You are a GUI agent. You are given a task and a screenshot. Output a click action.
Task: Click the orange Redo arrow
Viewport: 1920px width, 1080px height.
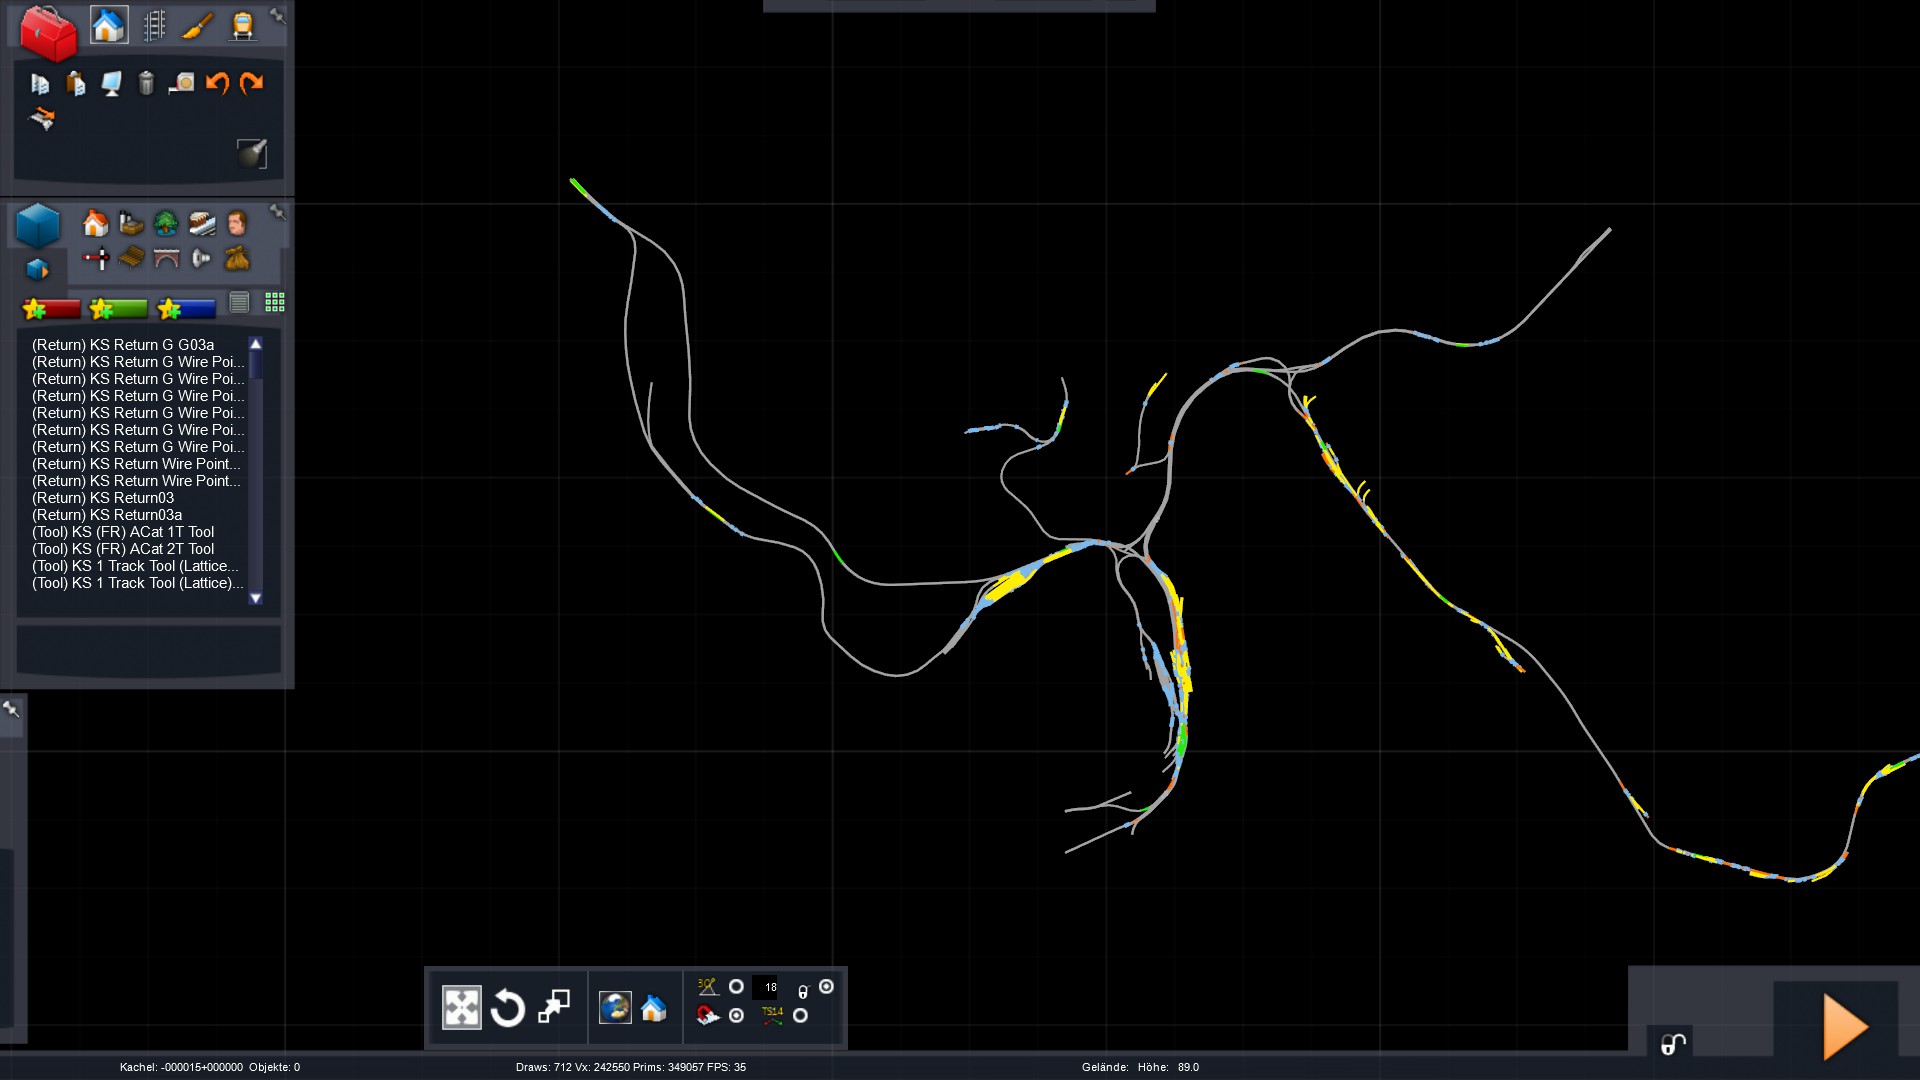click(x=252, y=83)
